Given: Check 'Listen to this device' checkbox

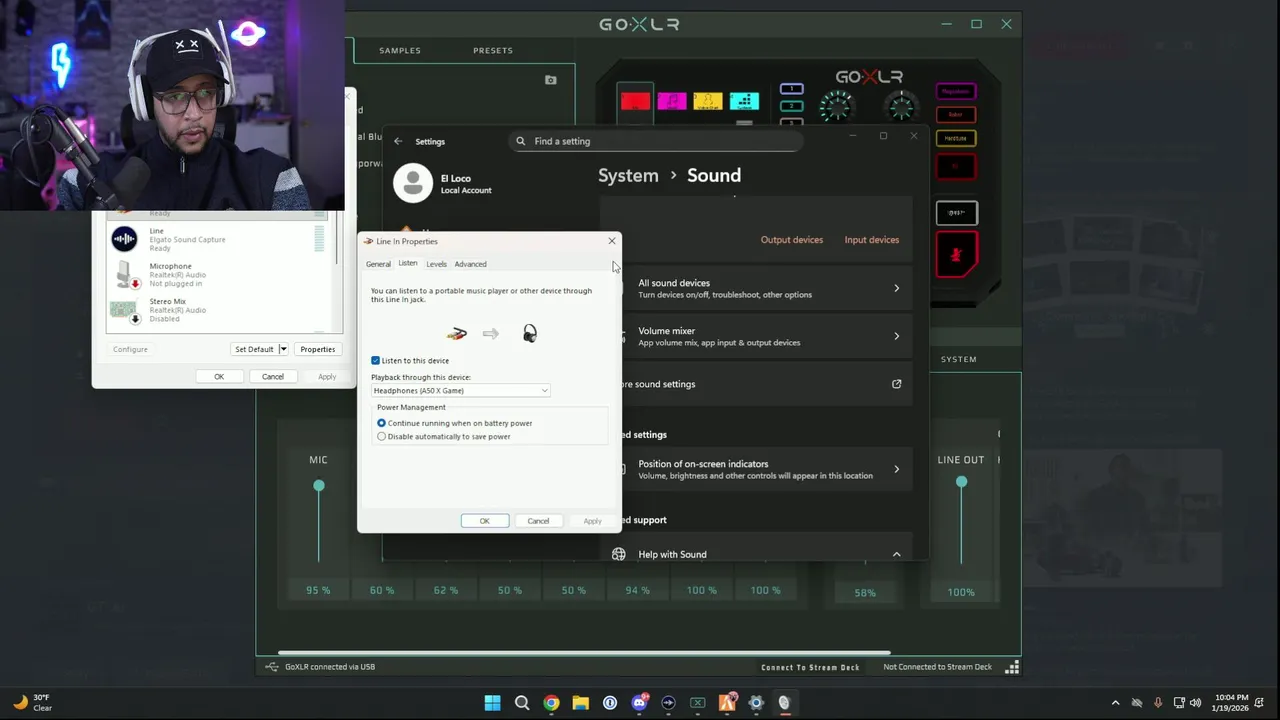Looking at the screenshot, I should (x=376, y=360).
